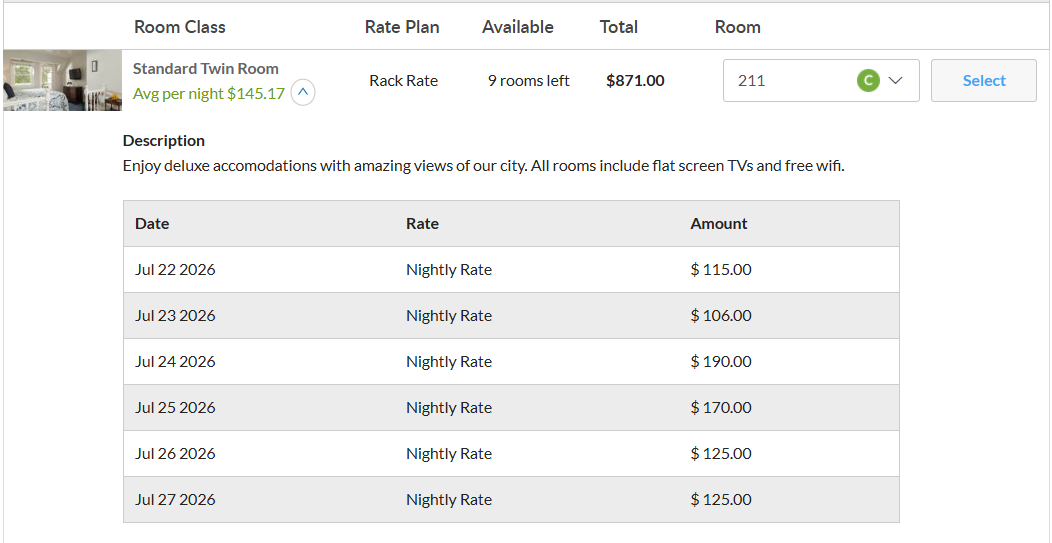Collapse the Standard Twin Room rate details
Viewport: 1052px width, 543px height.
(303, 93)
